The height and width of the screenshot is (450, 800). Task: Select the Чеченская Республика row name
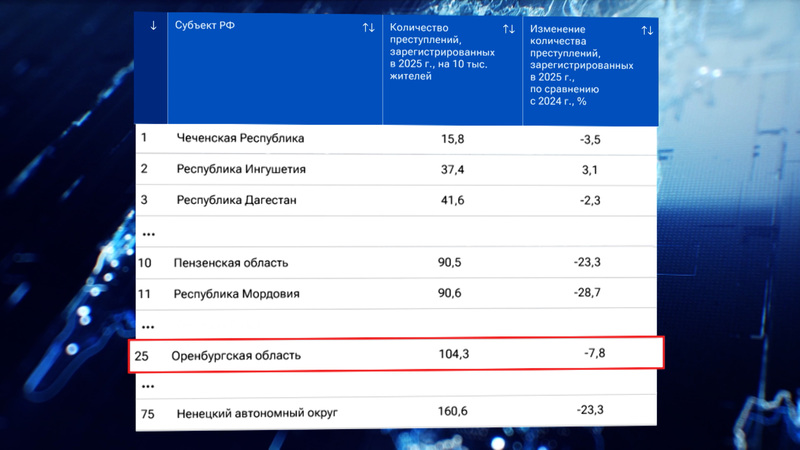click(x=240, y=138)
